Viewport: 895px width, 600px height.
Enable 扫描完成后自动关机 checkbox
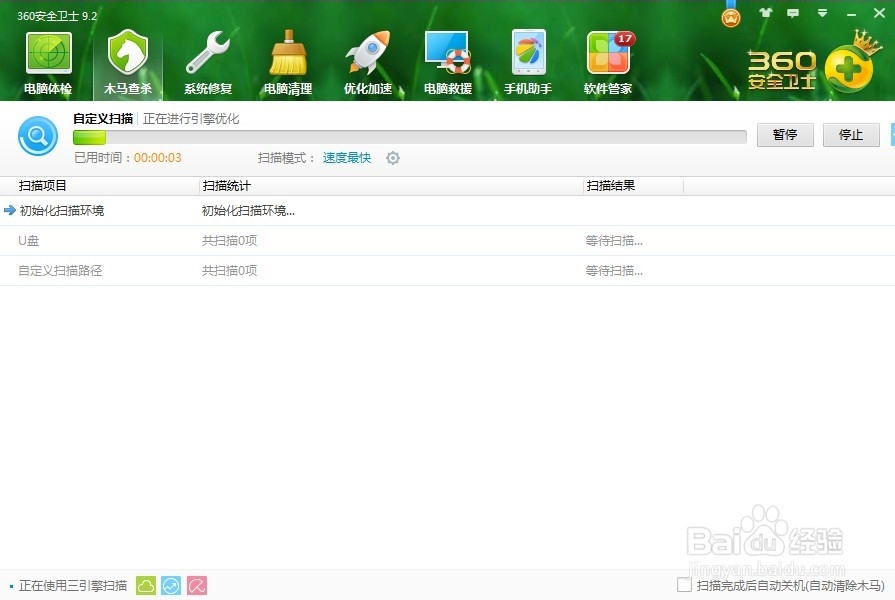point(684,585)
